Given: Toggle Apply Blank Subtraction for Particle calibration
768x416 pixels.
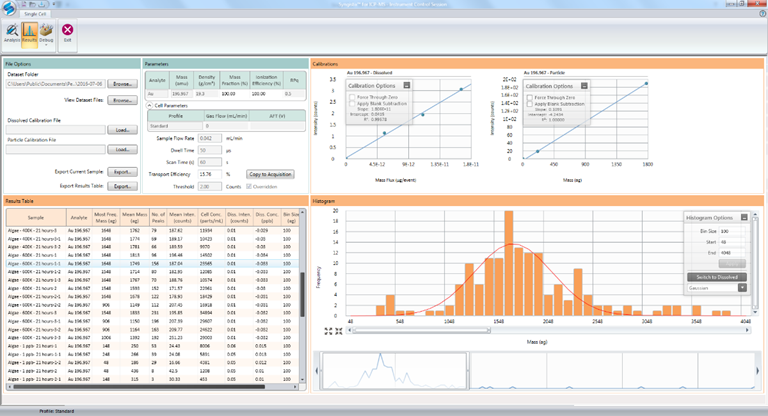Looking at the screenshot, I should [529, 104].
